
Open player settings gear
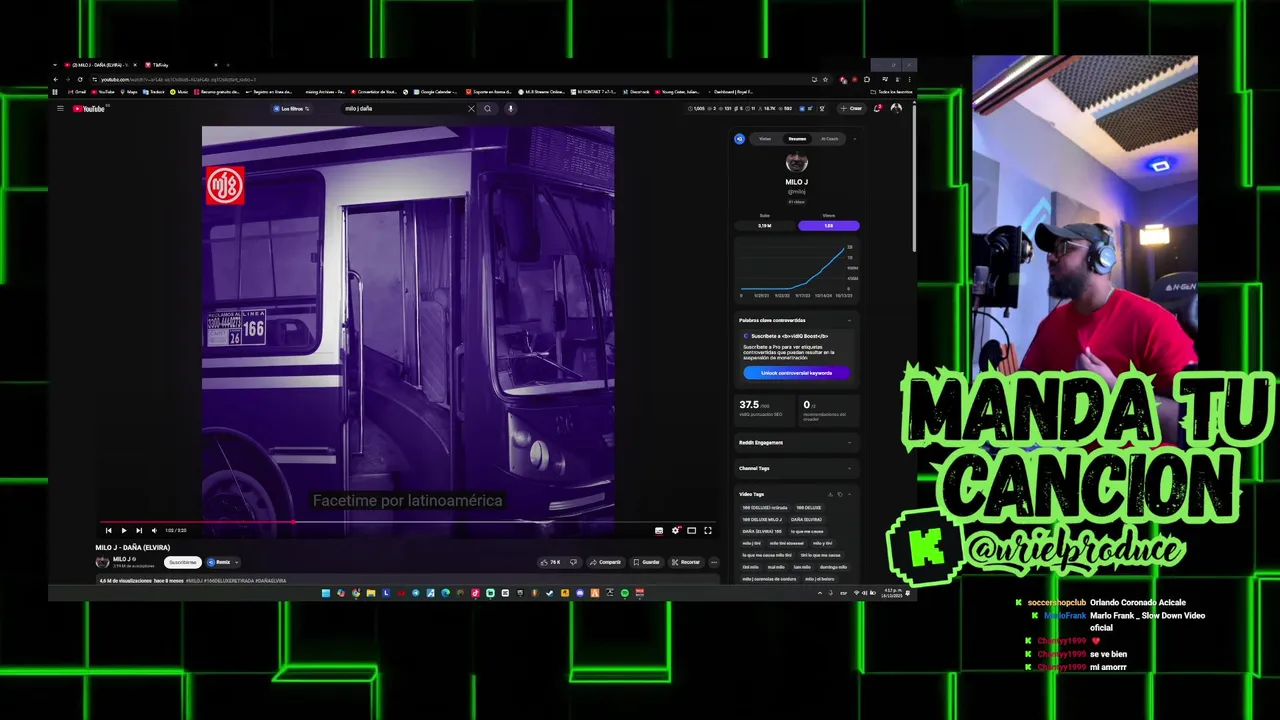click(x=675, y=530)
